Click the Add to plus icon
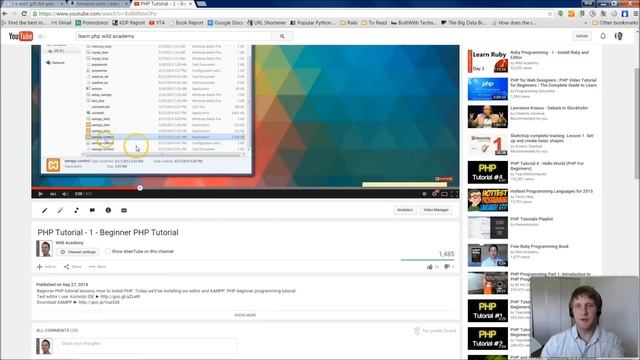This screenshot has width=640, height=360. click(x=40, y=267)
